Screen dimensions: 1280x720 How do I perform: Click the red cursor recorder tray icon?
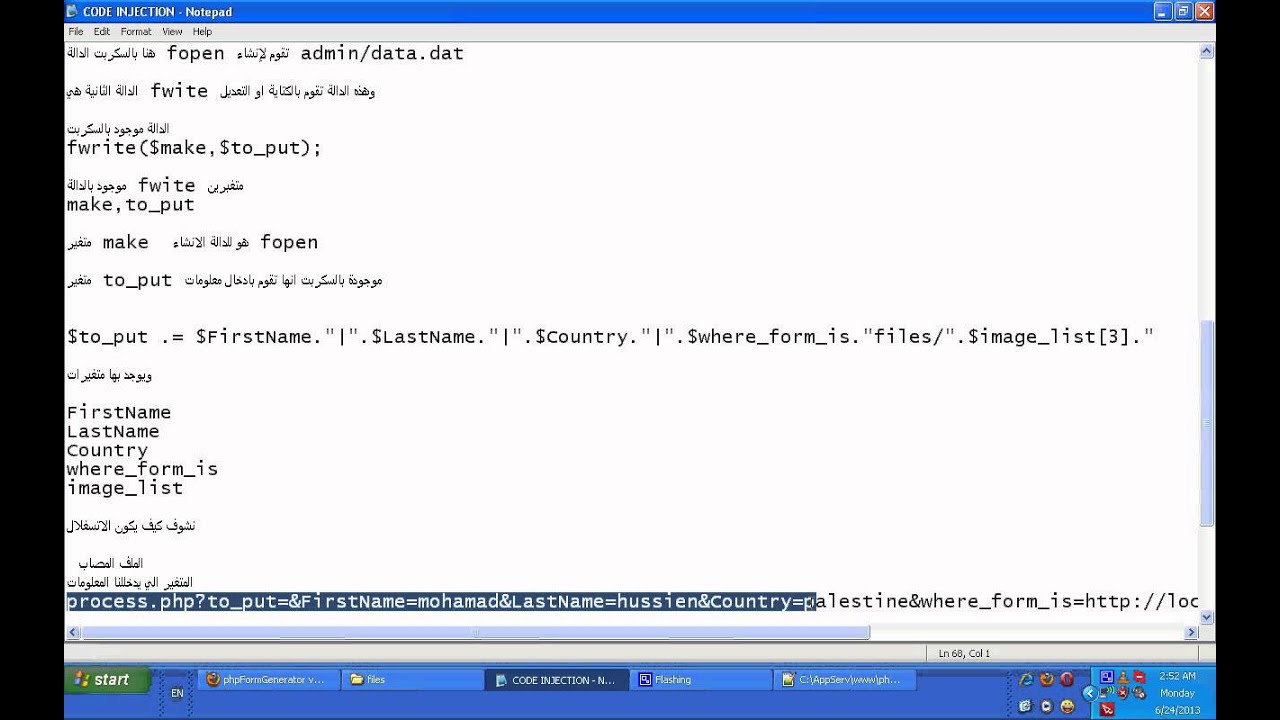1107,709
